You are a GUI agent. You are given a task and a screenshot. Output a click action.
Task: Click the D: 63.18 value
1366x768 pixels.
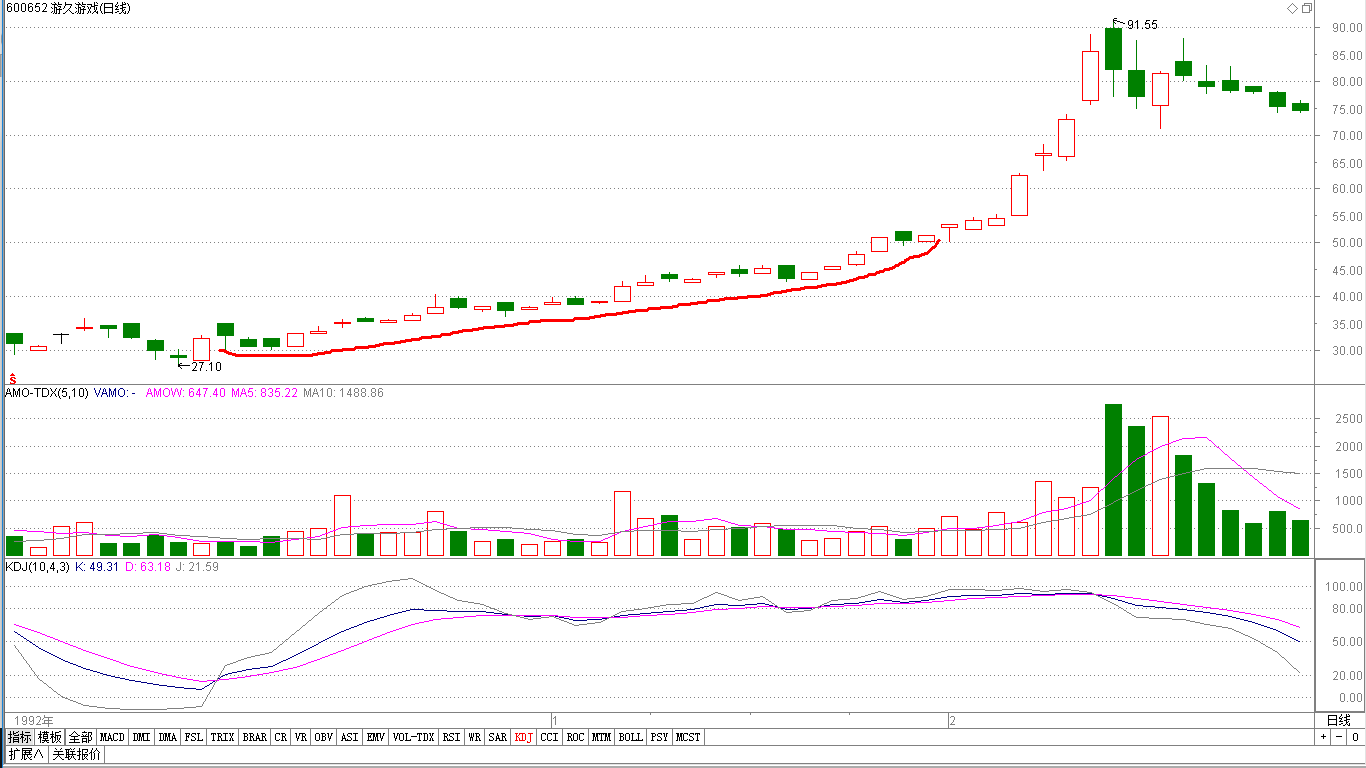(x=146, y=567)
